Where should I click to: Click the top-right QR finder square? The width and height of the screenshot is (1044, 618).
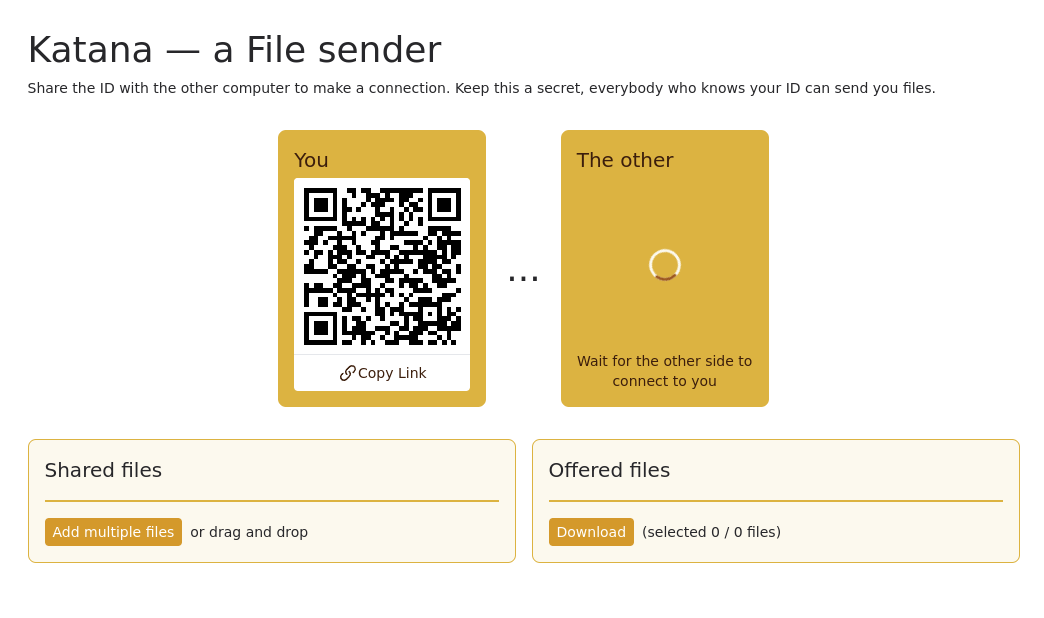coord(444,204)
